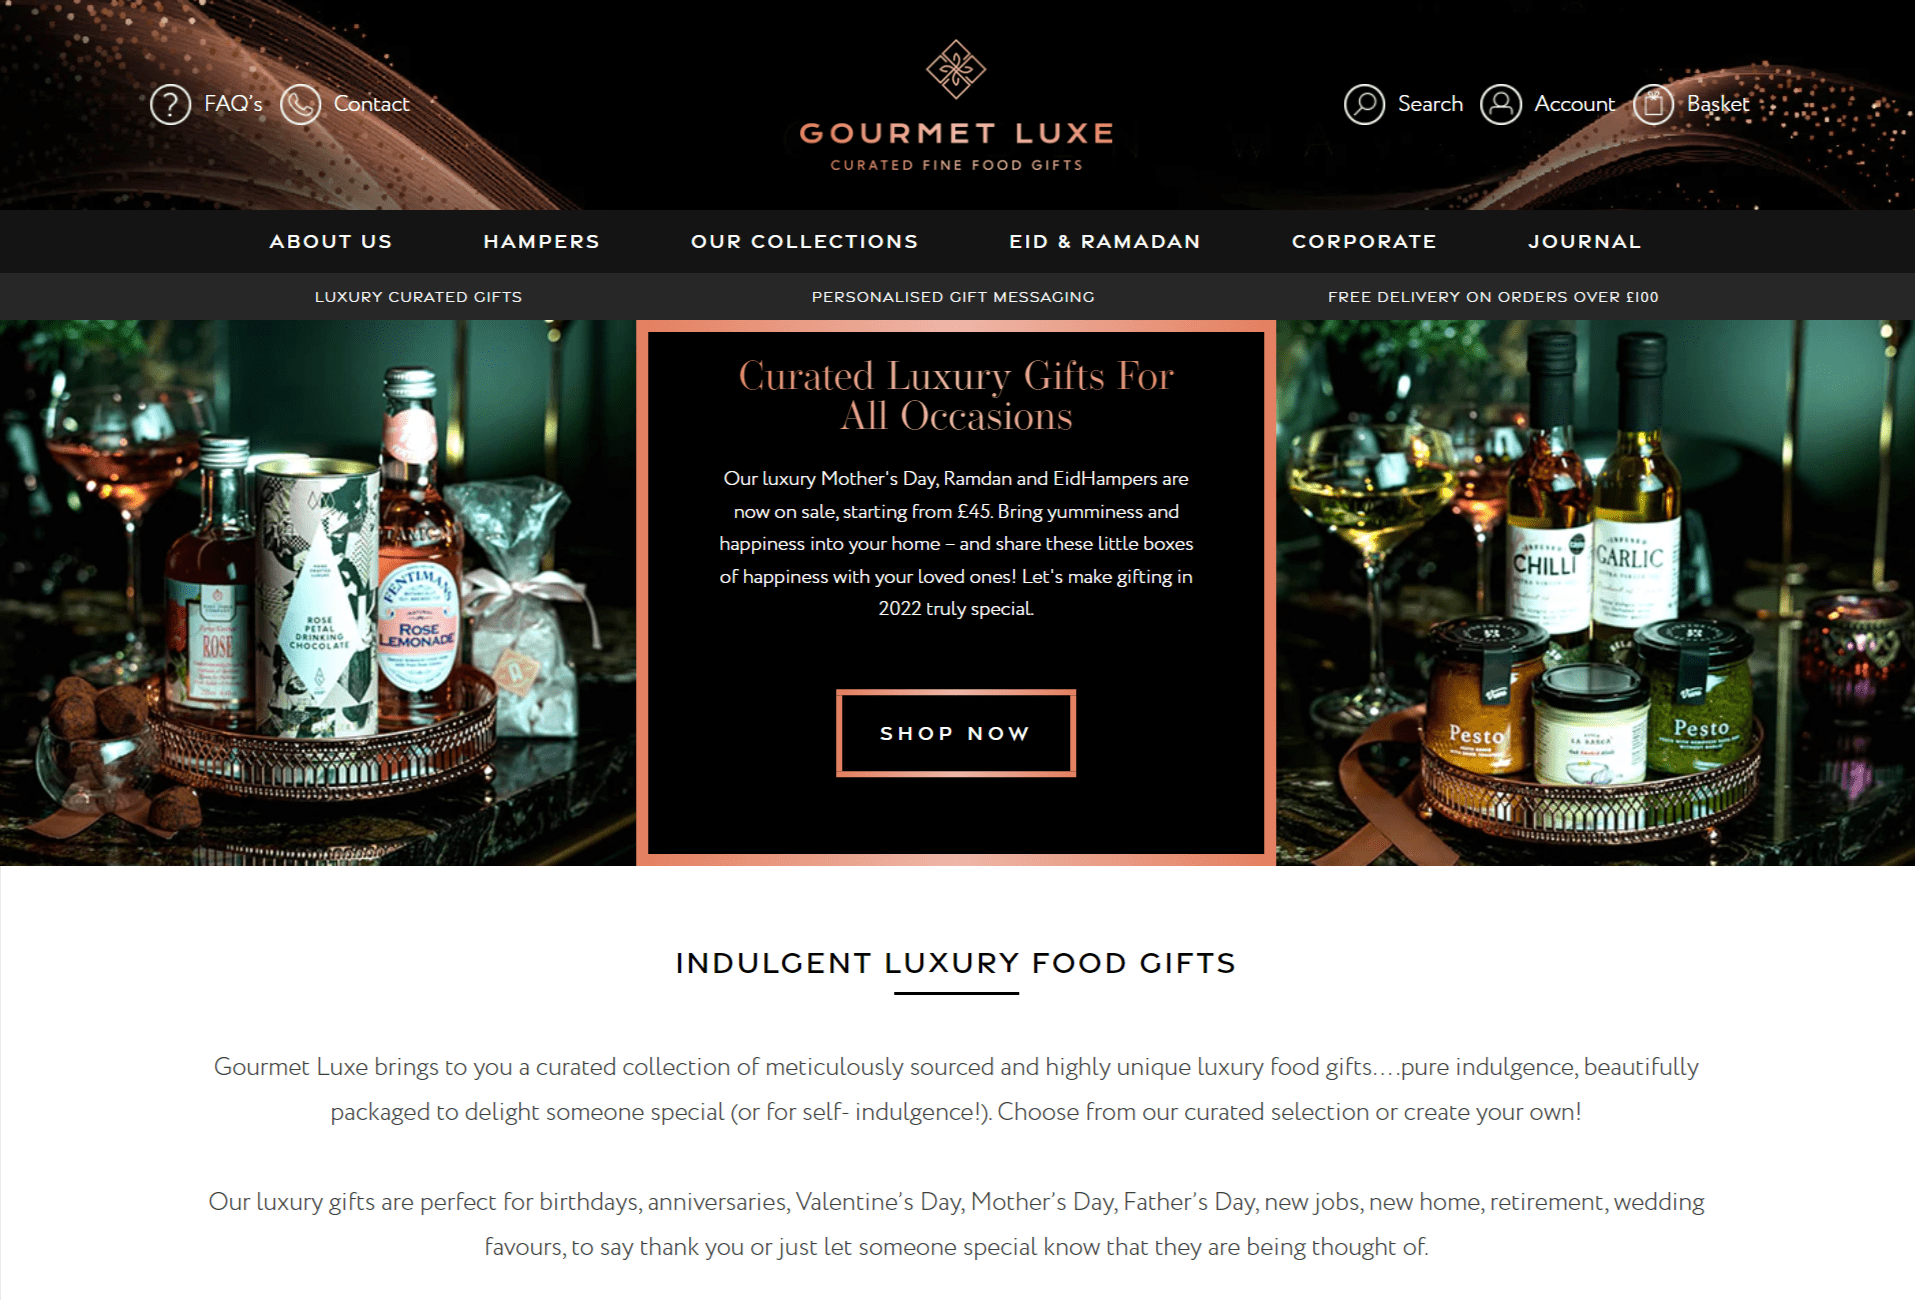Click the Account text link
This screenshot has width=1915, height=1300.
(x=1574, y=104)
